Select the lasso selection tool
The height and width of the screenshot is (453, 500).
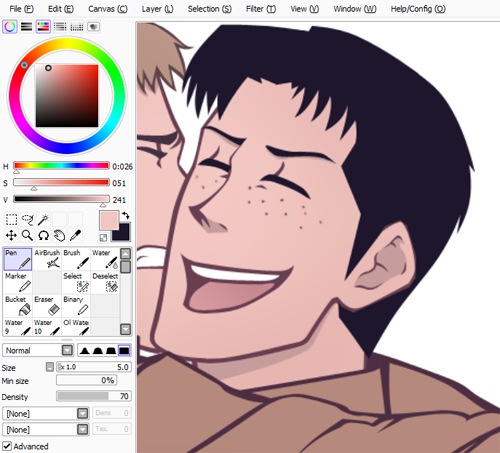coord(27,220)
